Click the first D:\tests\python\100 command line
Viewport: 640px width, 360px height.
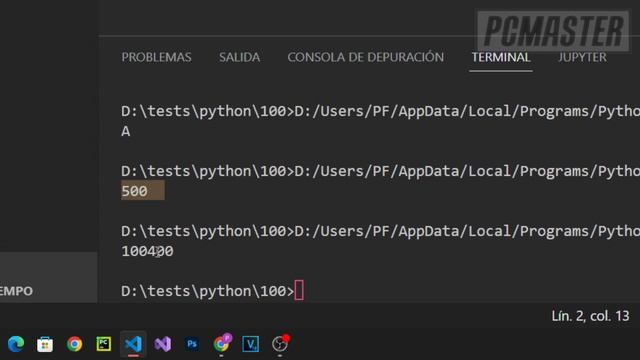pos(380,111)
